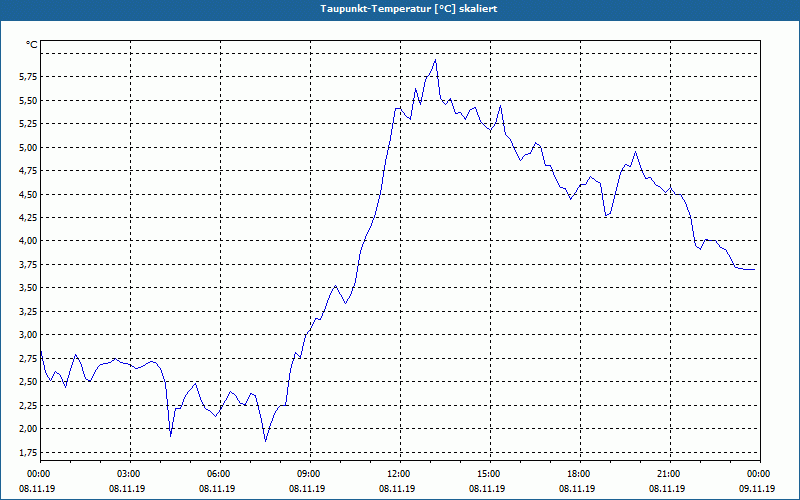Select the 4,25 y-axis value
Viewport: 800px width, 500px height.
pos(29,218)
